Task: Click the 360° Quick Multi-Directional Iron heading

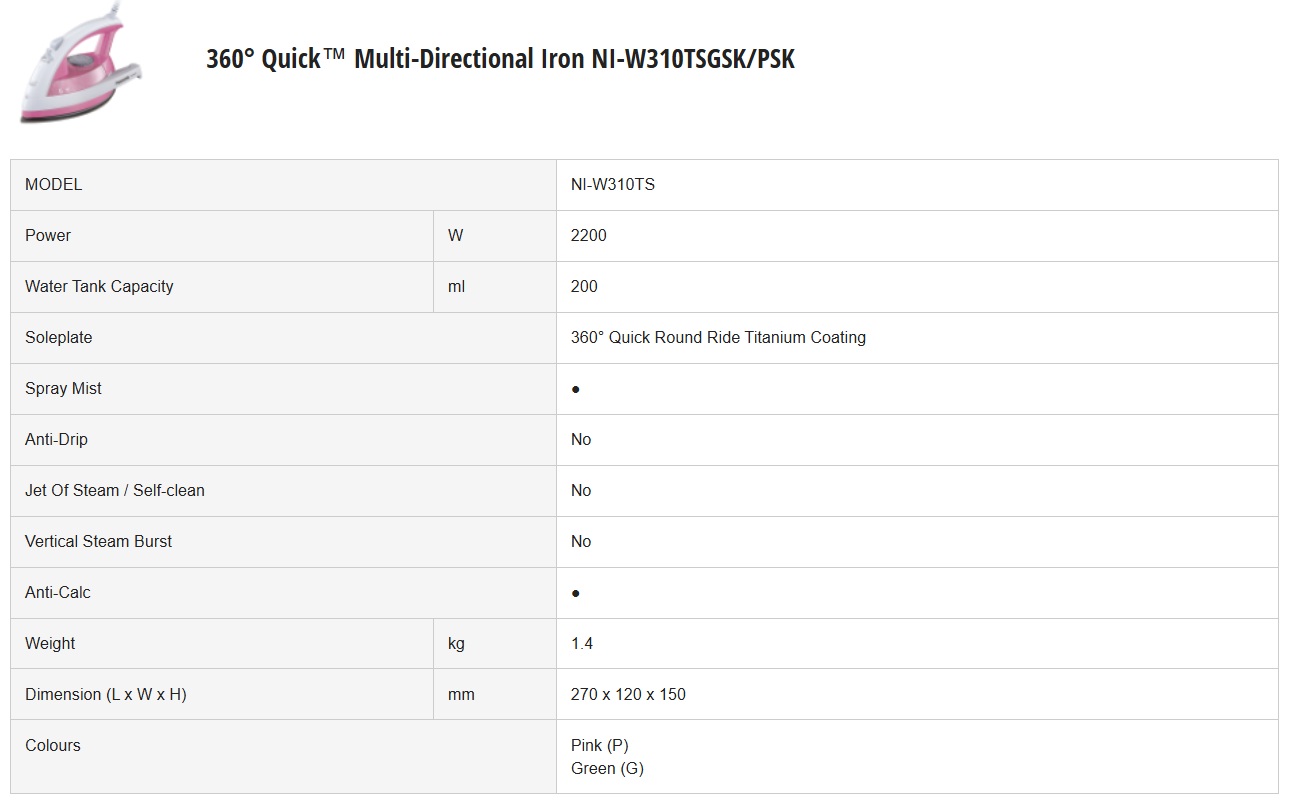Action: pyautogui.click(x=500, y=59)
